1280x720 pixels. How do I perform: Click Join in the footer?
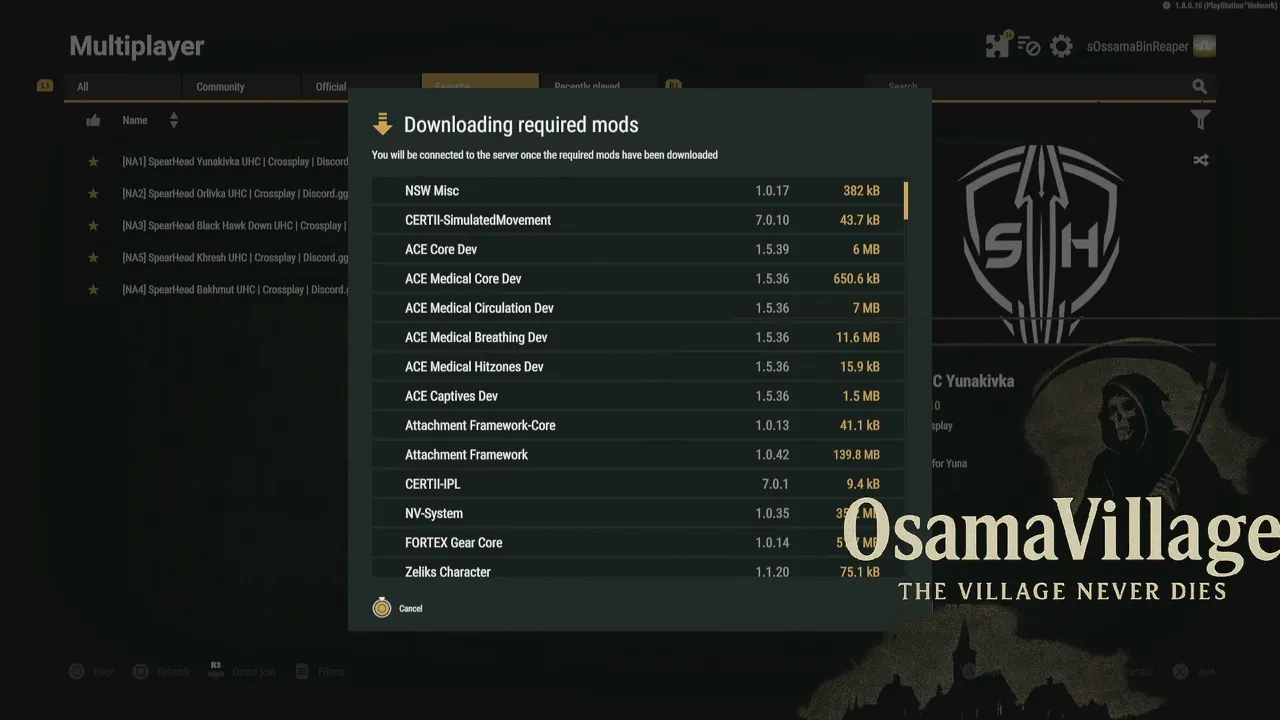coord(1194,672)
